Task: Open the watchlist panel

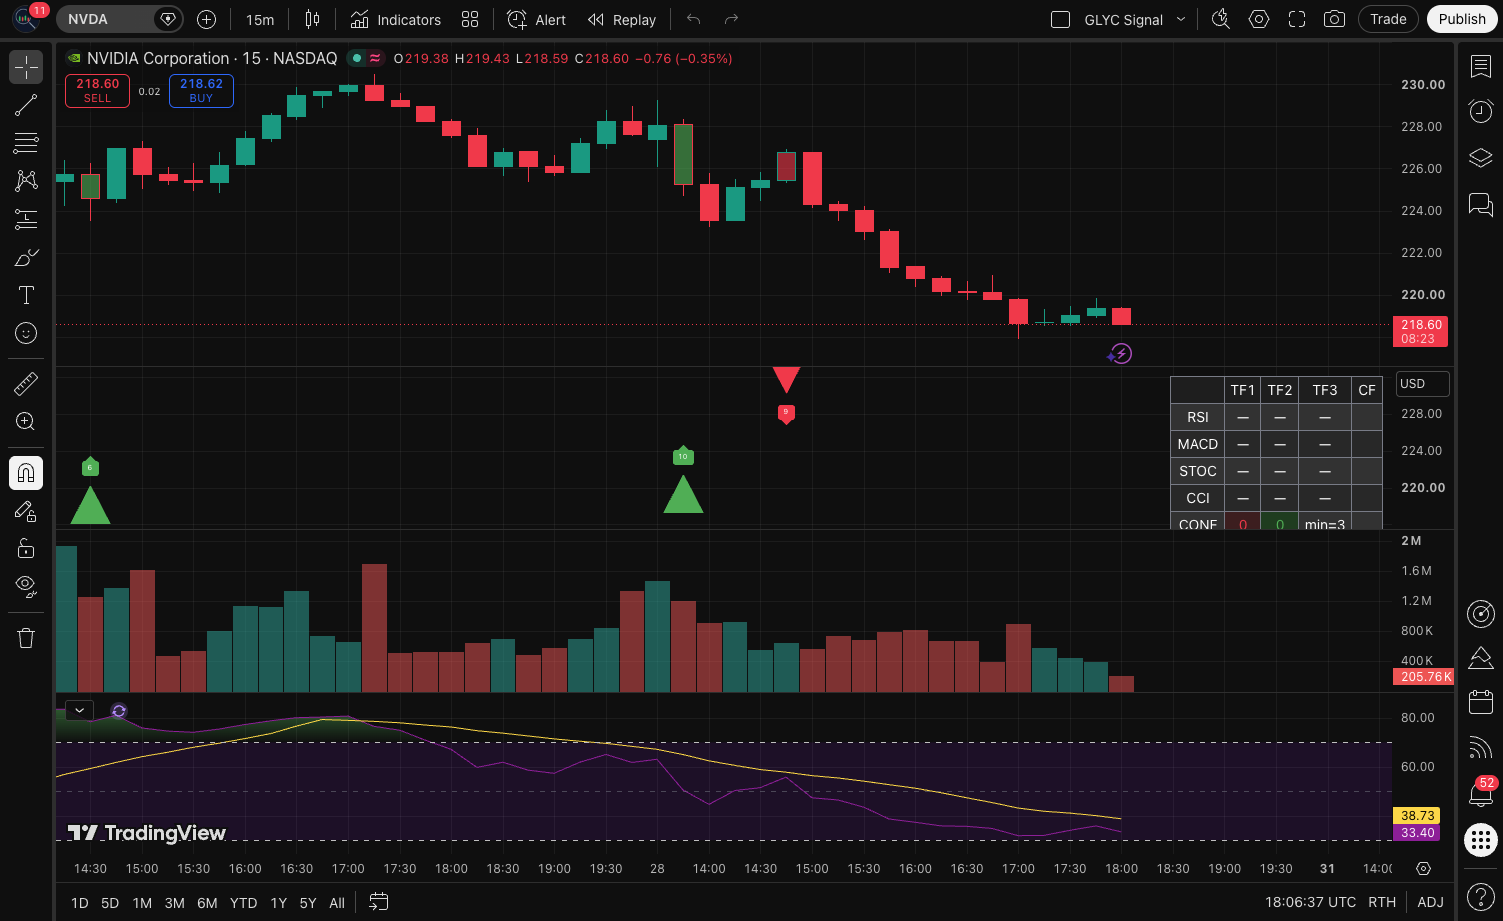Action: coord(1480,66)
